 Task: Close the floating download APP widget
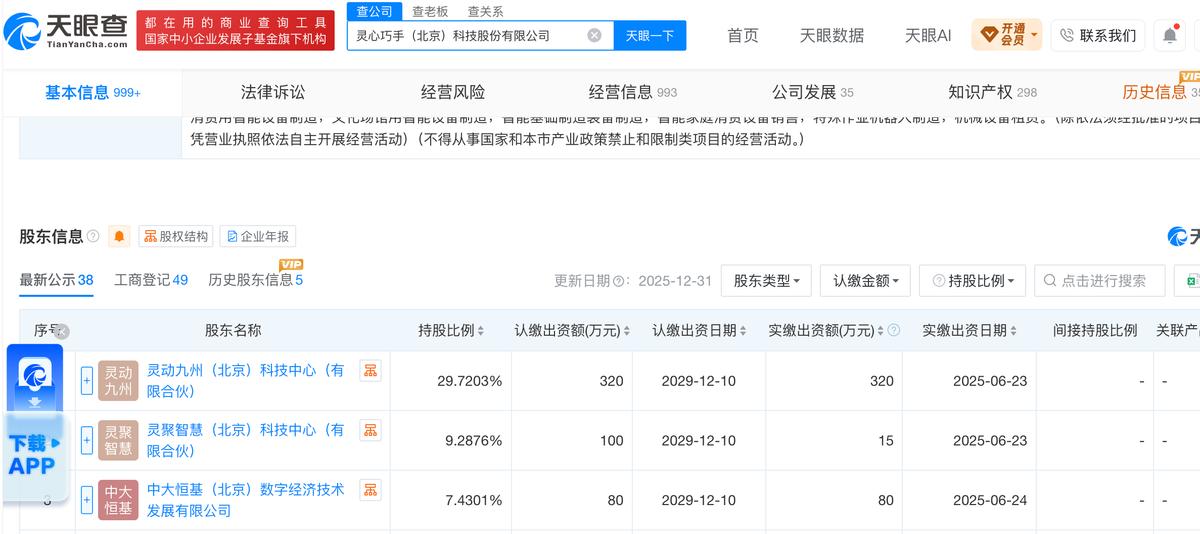pos(61,332)
